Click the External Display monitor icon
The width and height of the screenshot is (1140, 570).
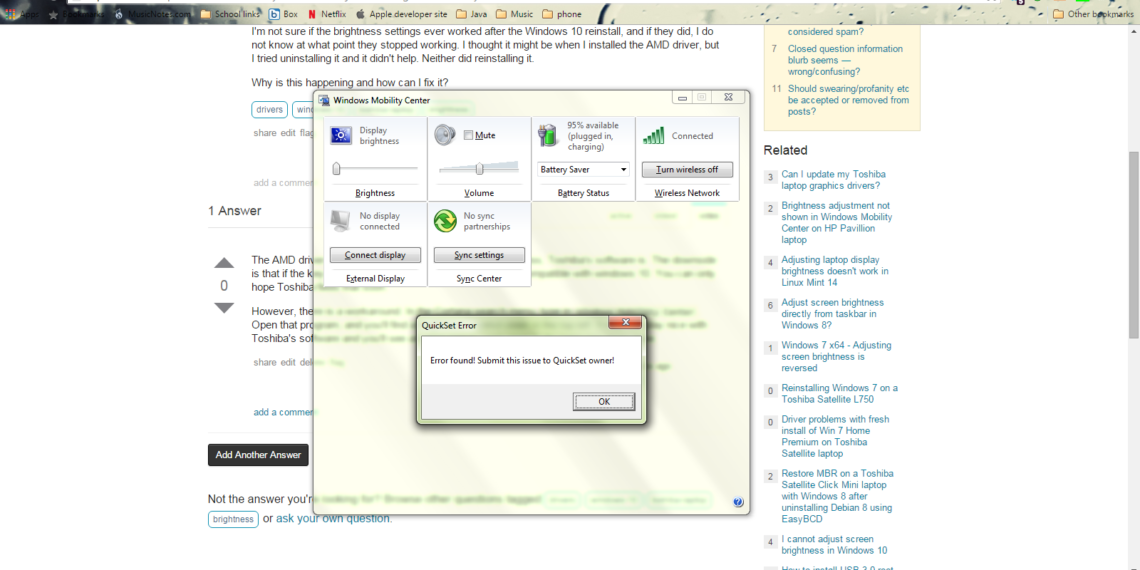click(x=341, y=220)
